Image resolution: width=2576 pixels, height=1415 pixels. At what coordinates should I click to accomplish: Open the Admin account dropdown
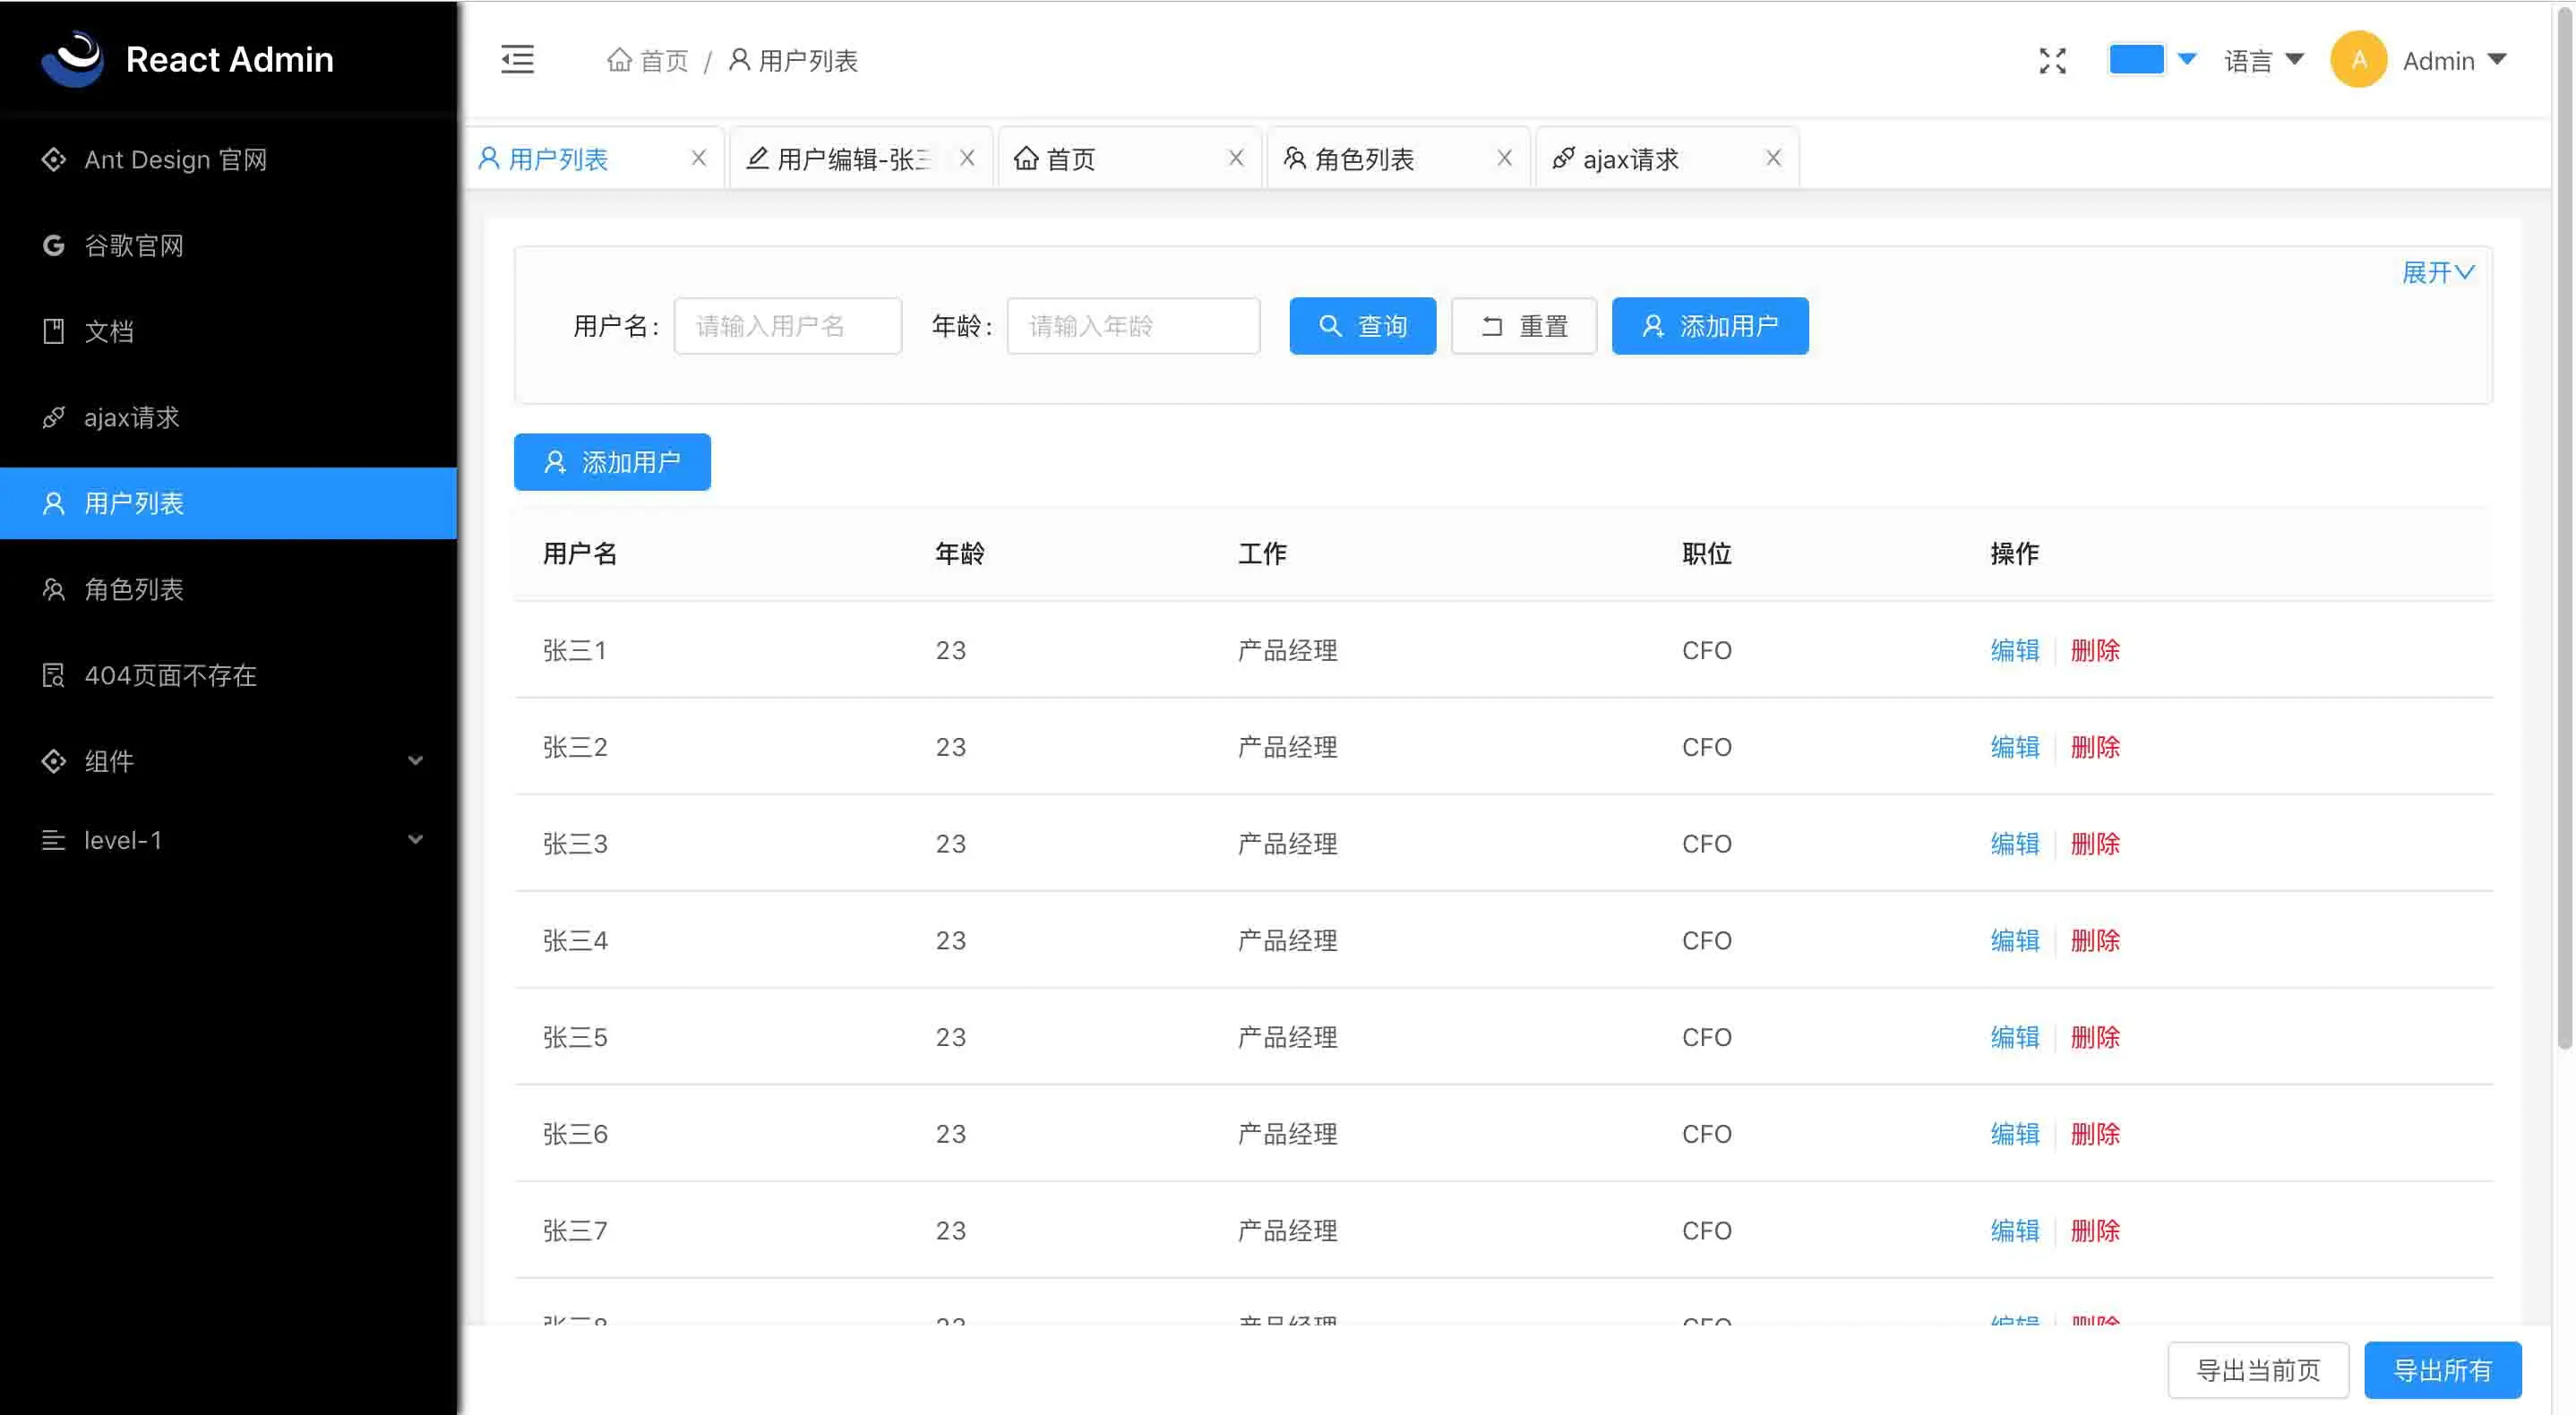tap(2438, 60)
